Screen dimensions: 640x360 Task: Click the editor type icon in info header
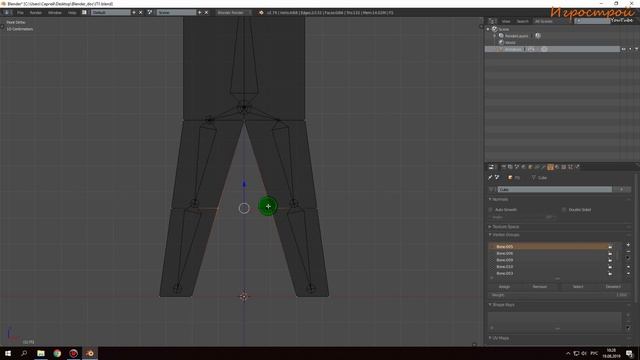click(x=7, y=13)
